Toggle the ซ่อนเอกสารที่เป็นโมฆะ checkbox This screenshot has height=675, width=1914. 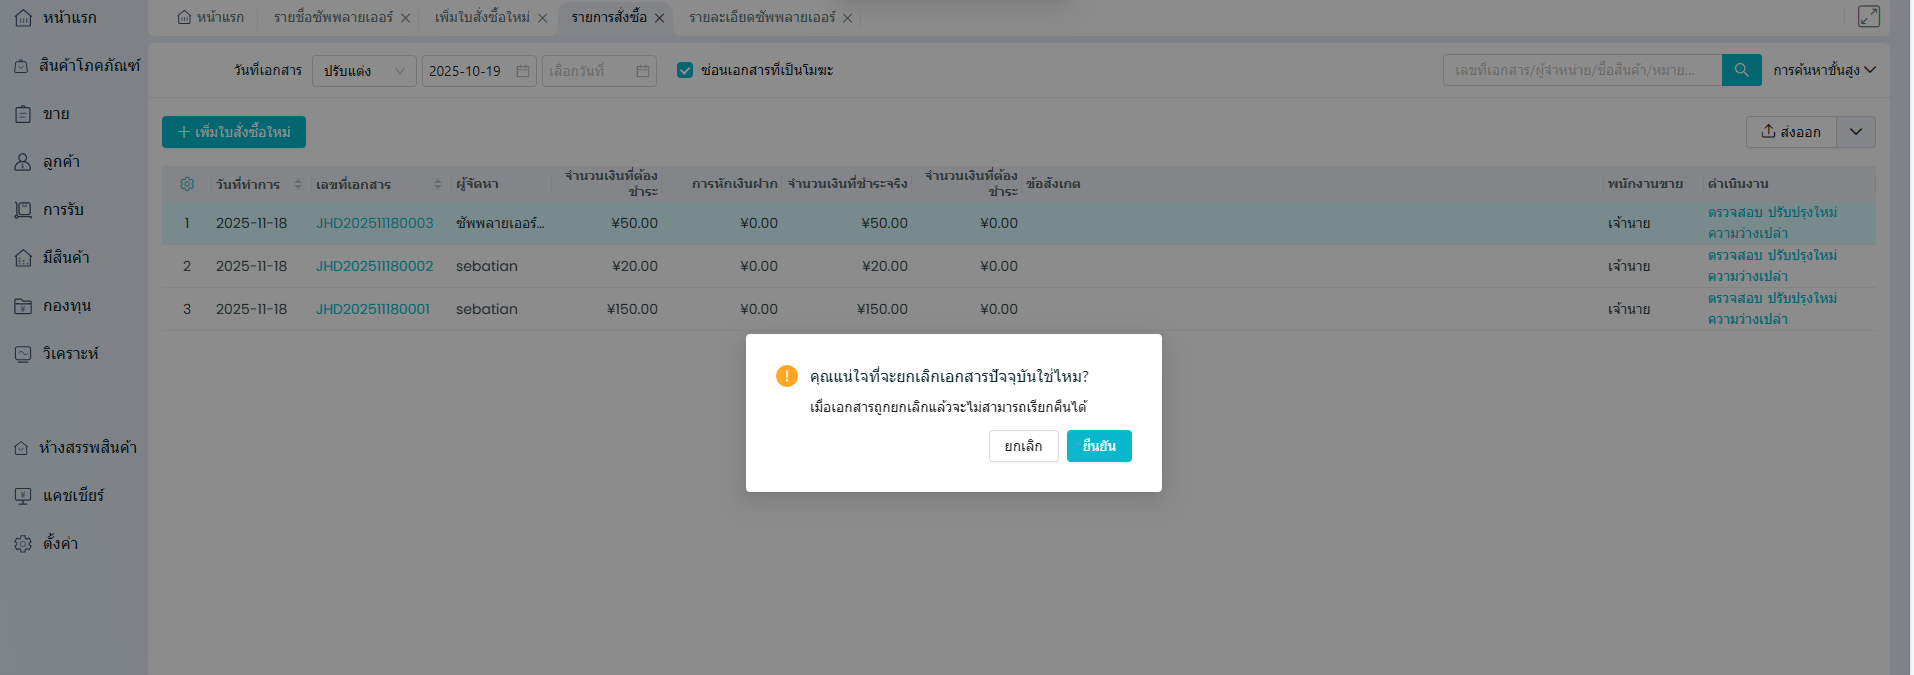(x=685, y=70)
